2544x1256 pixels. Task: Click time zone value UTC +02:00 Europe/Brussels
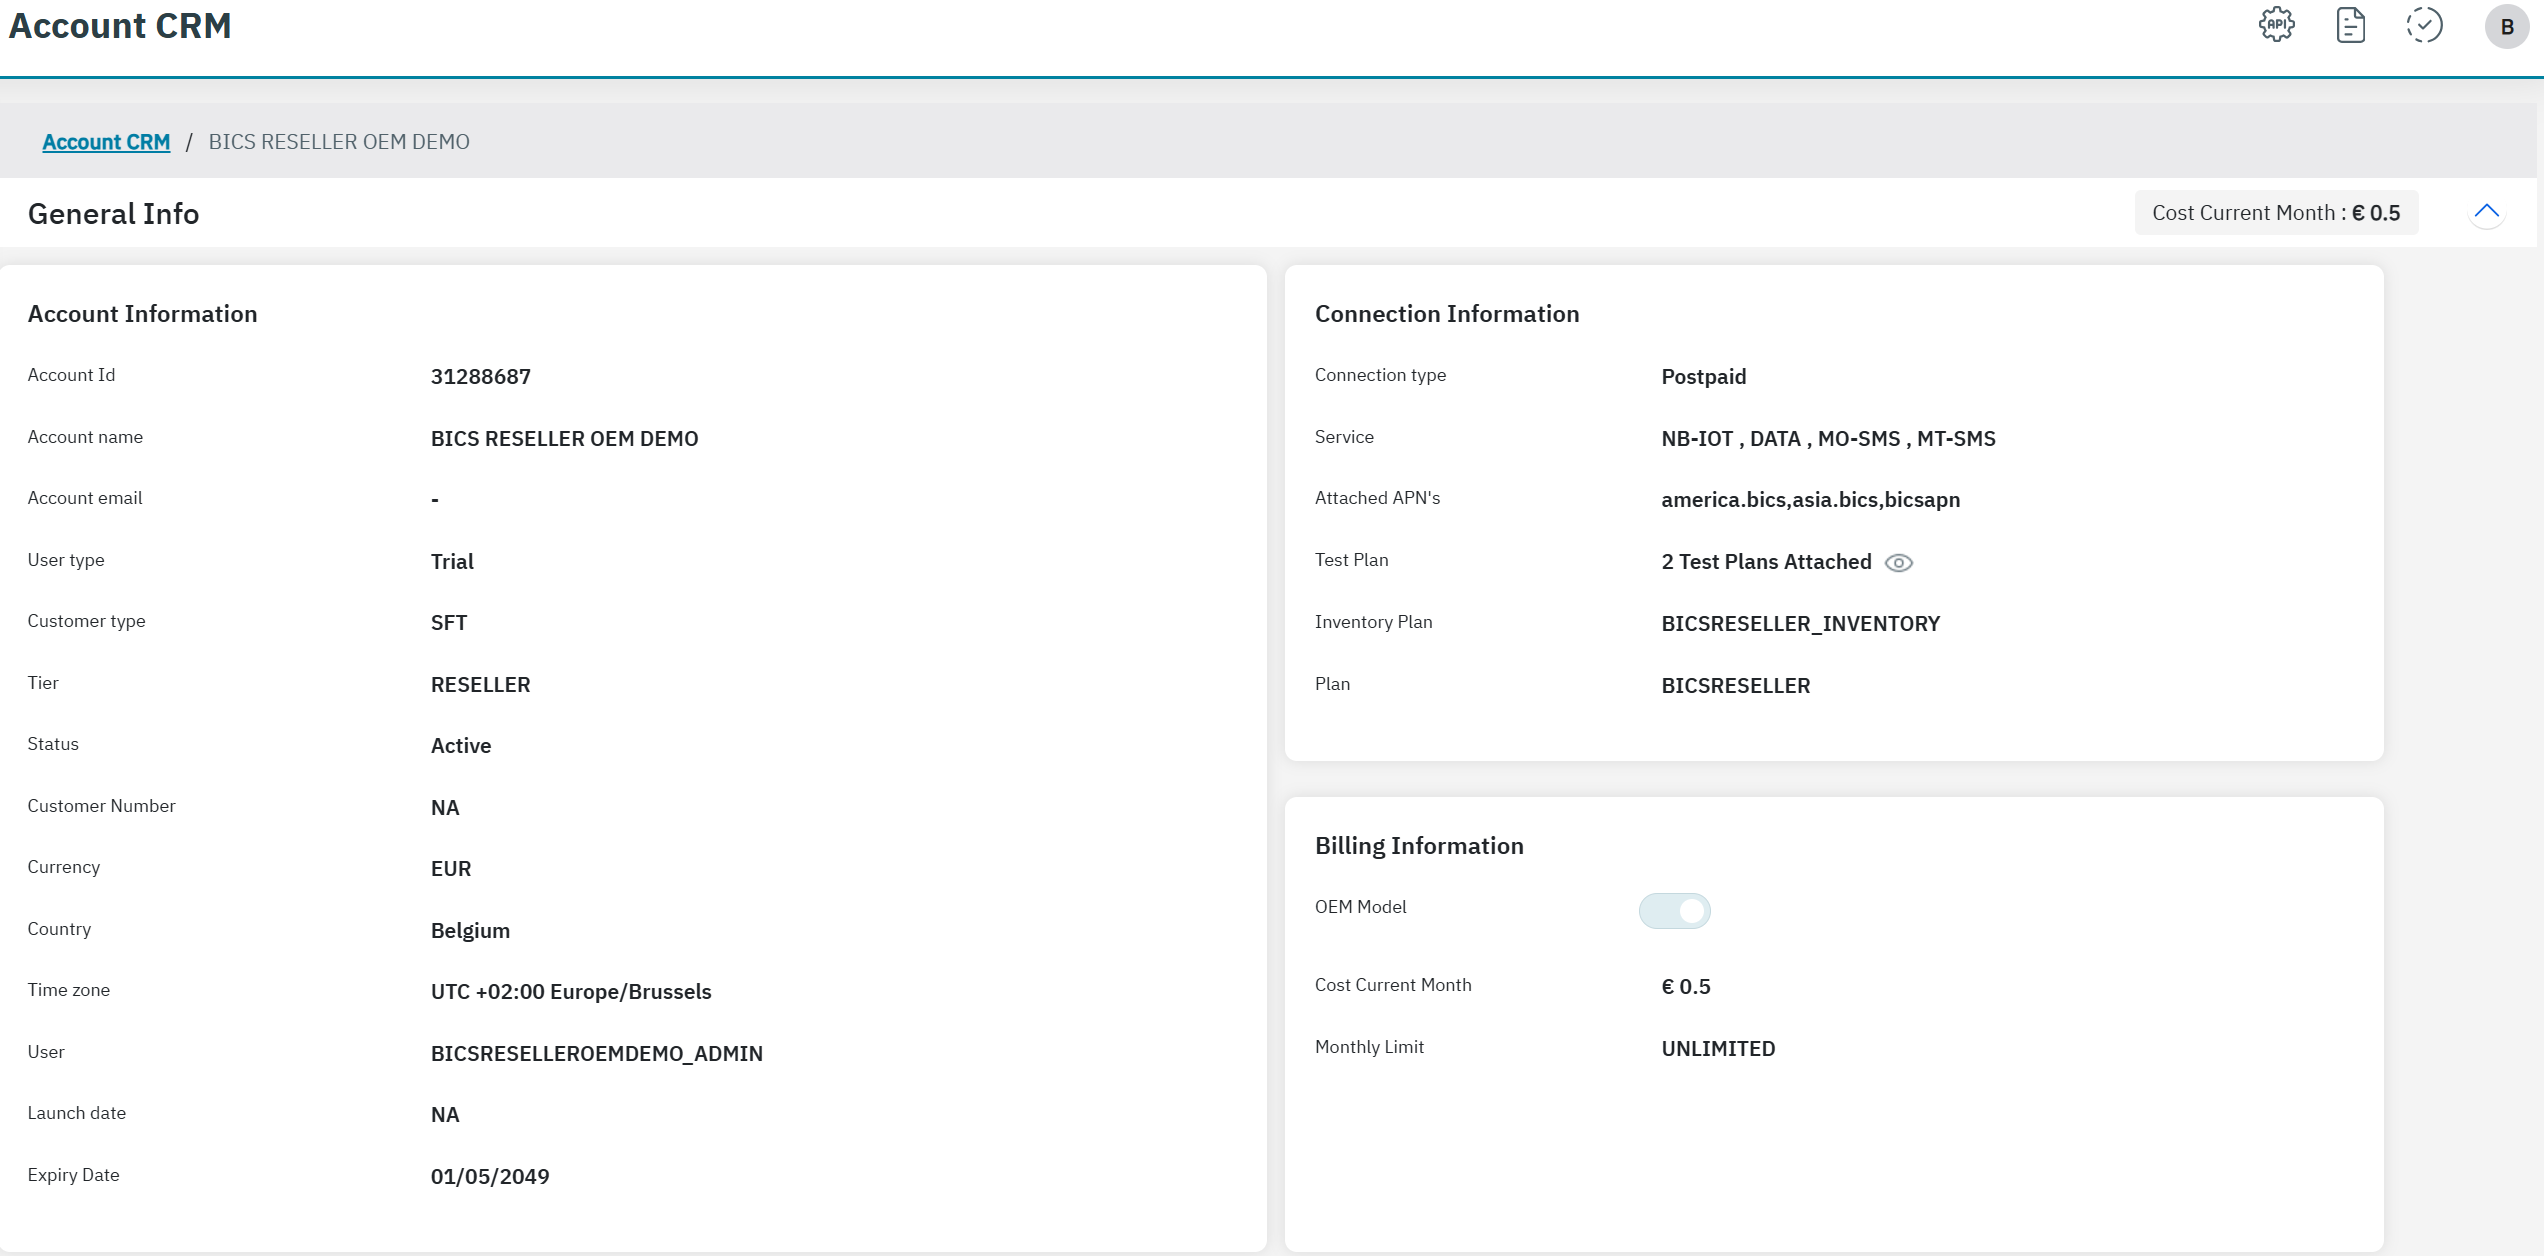click(x=571, y=992)
